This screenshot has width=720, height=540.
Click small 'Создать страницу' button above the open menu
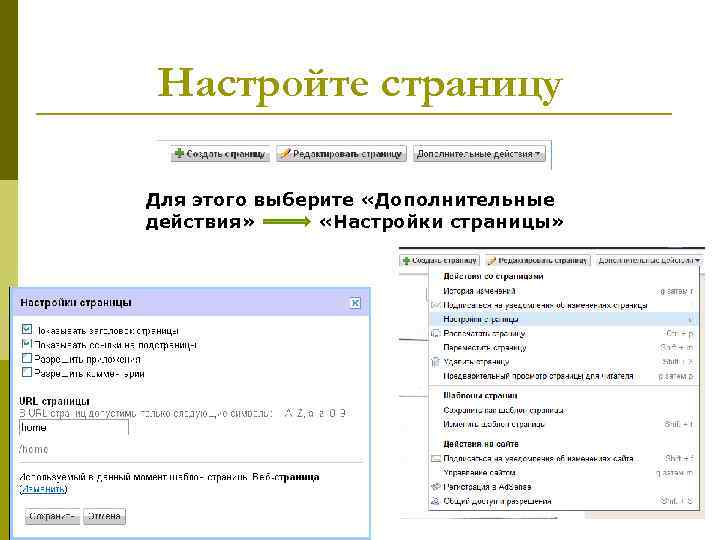click(x=440, y=260)
